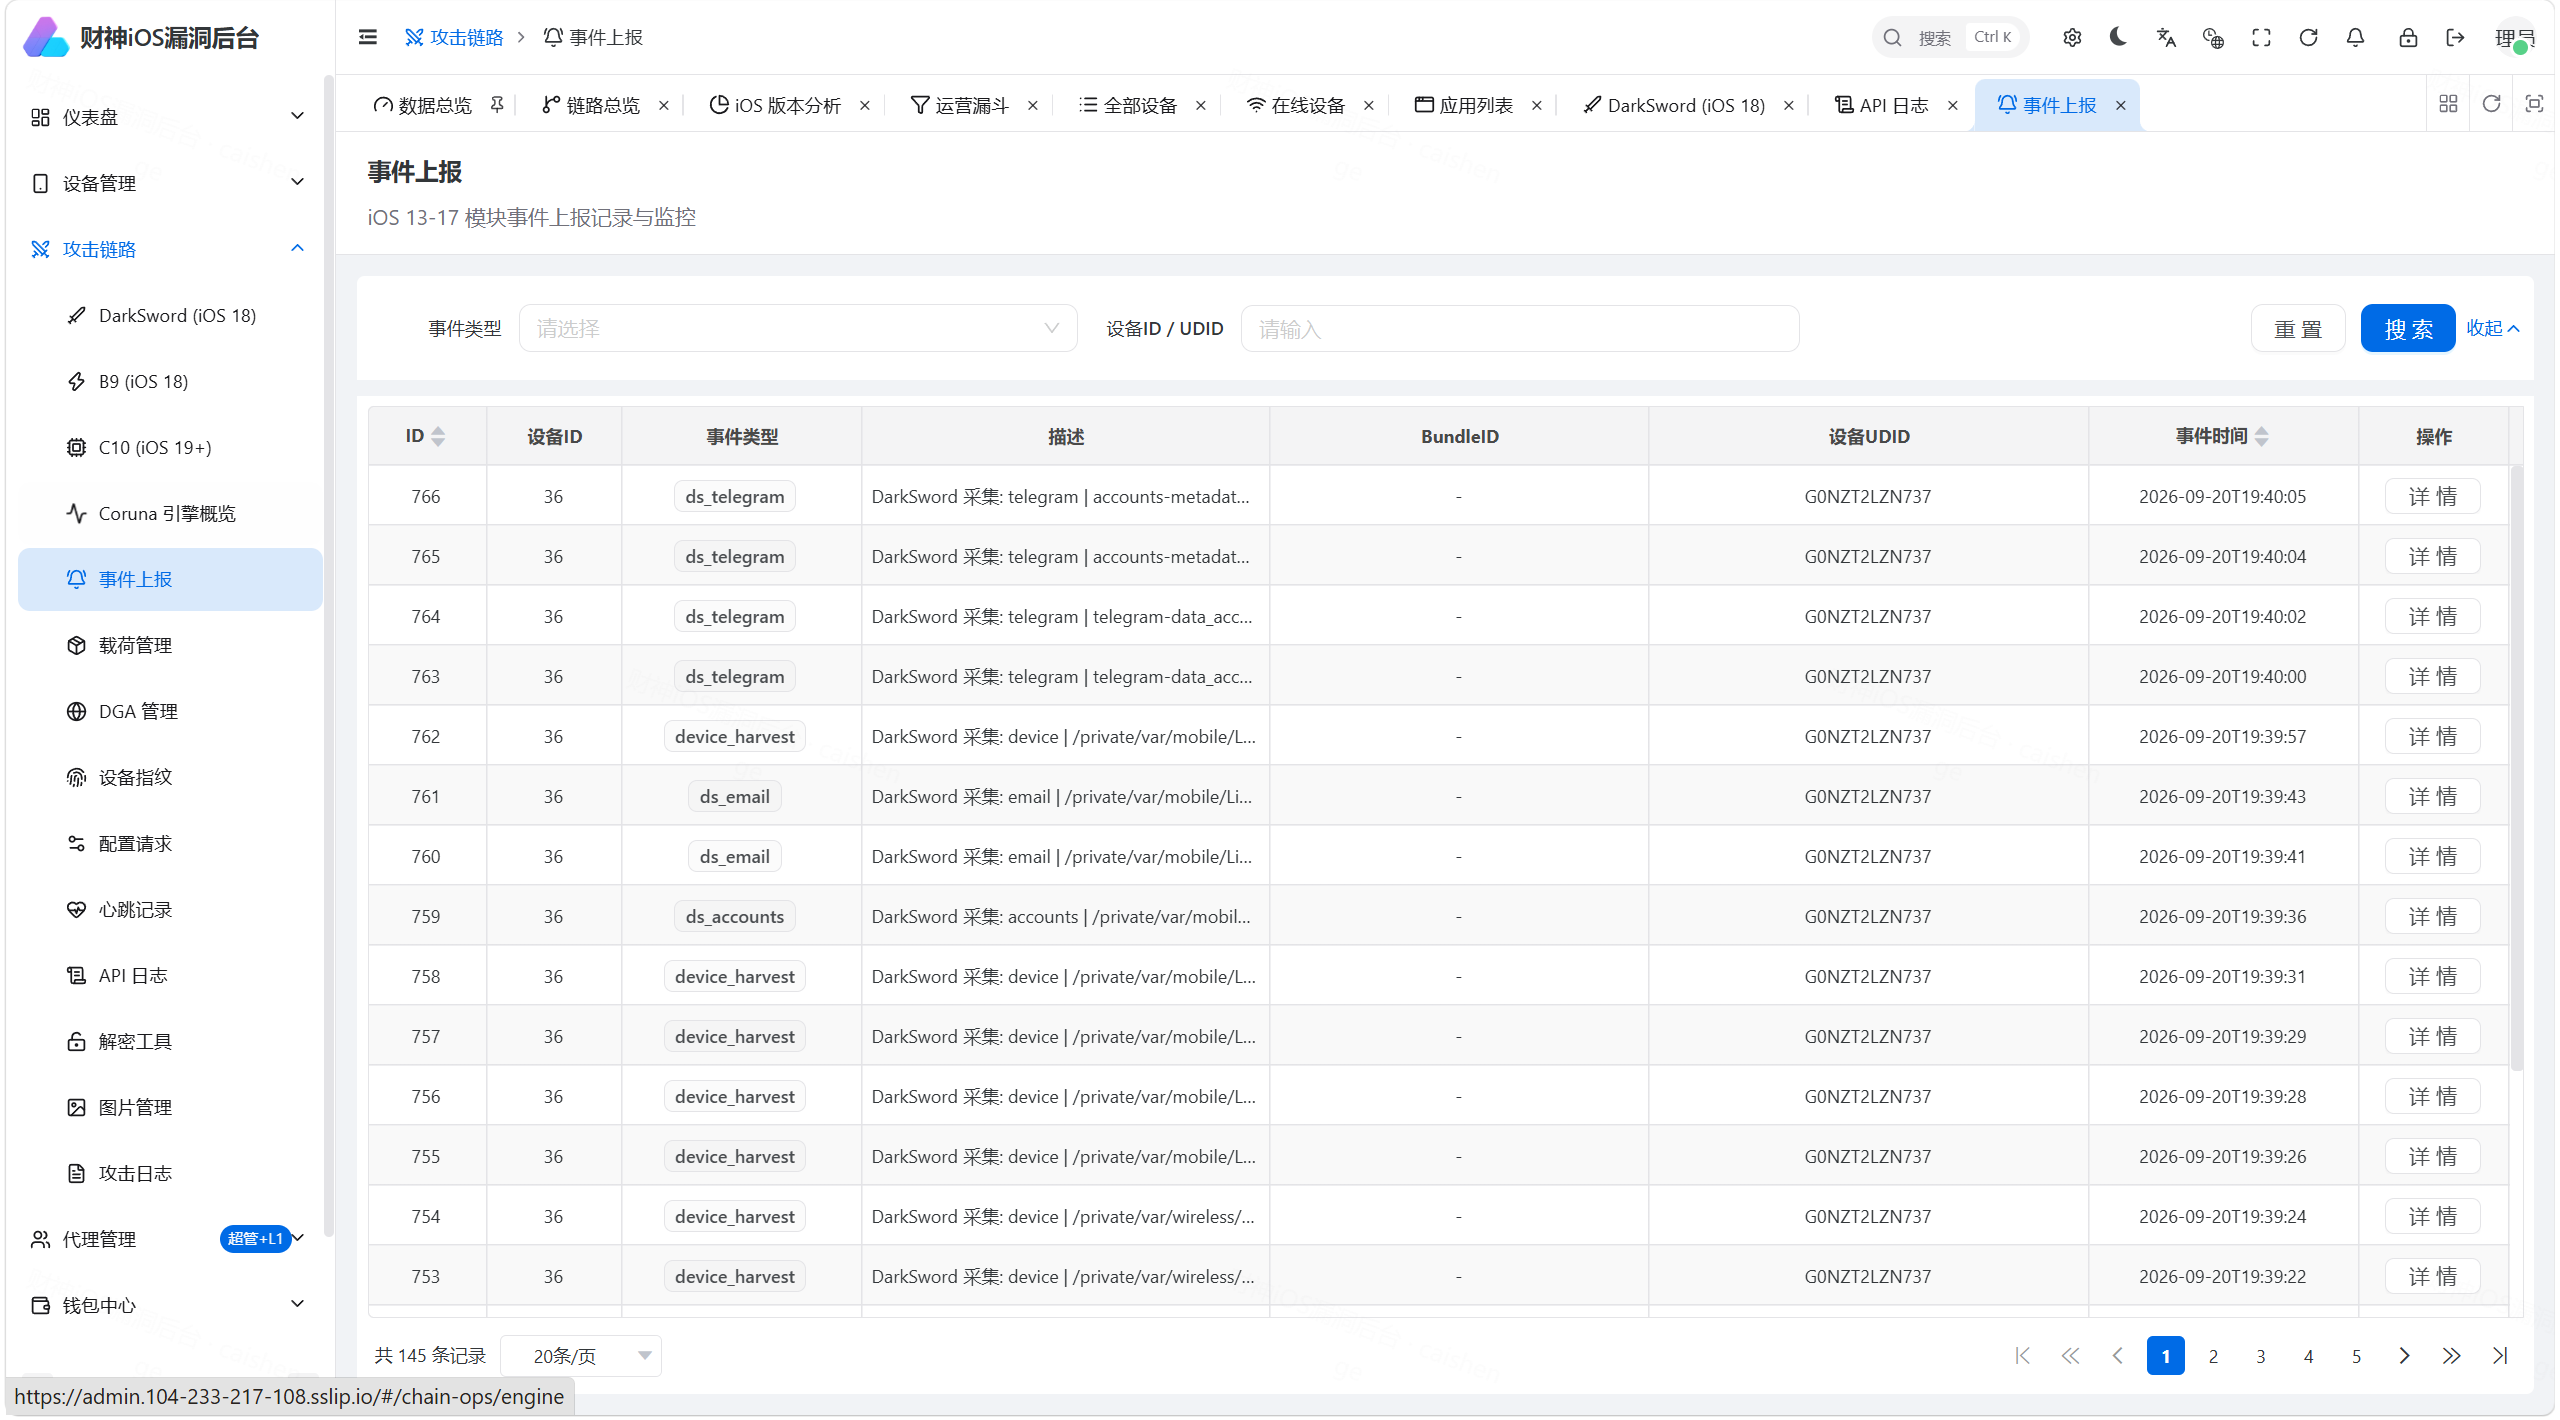Lock the screen with the lock icon
This screenshot has height=1420, width=2560.
point(2408,37)
